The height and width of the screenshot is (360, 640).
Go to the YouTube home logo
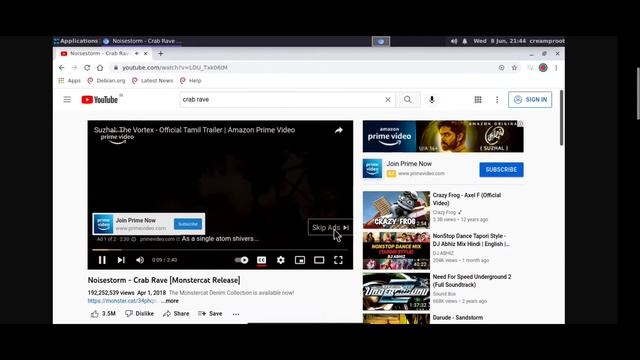pyautogui.click(x=100, y=100)
